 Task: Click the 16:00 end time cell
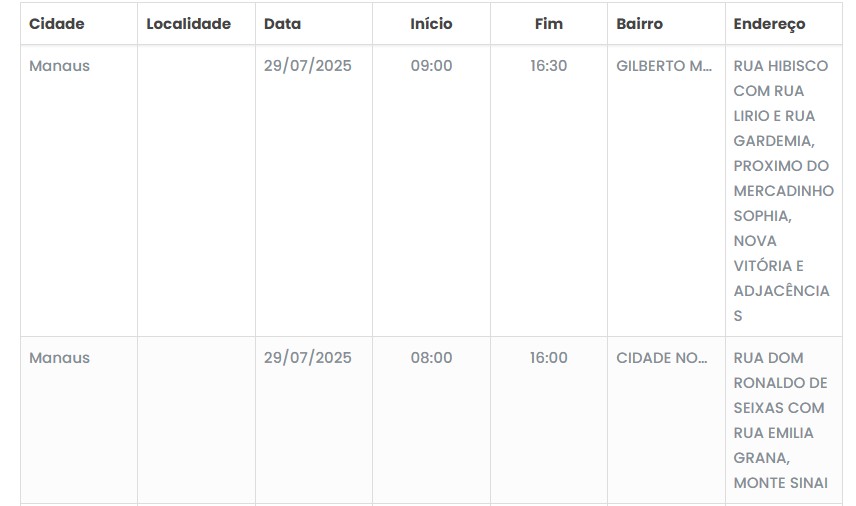click(x=549, y=358)
